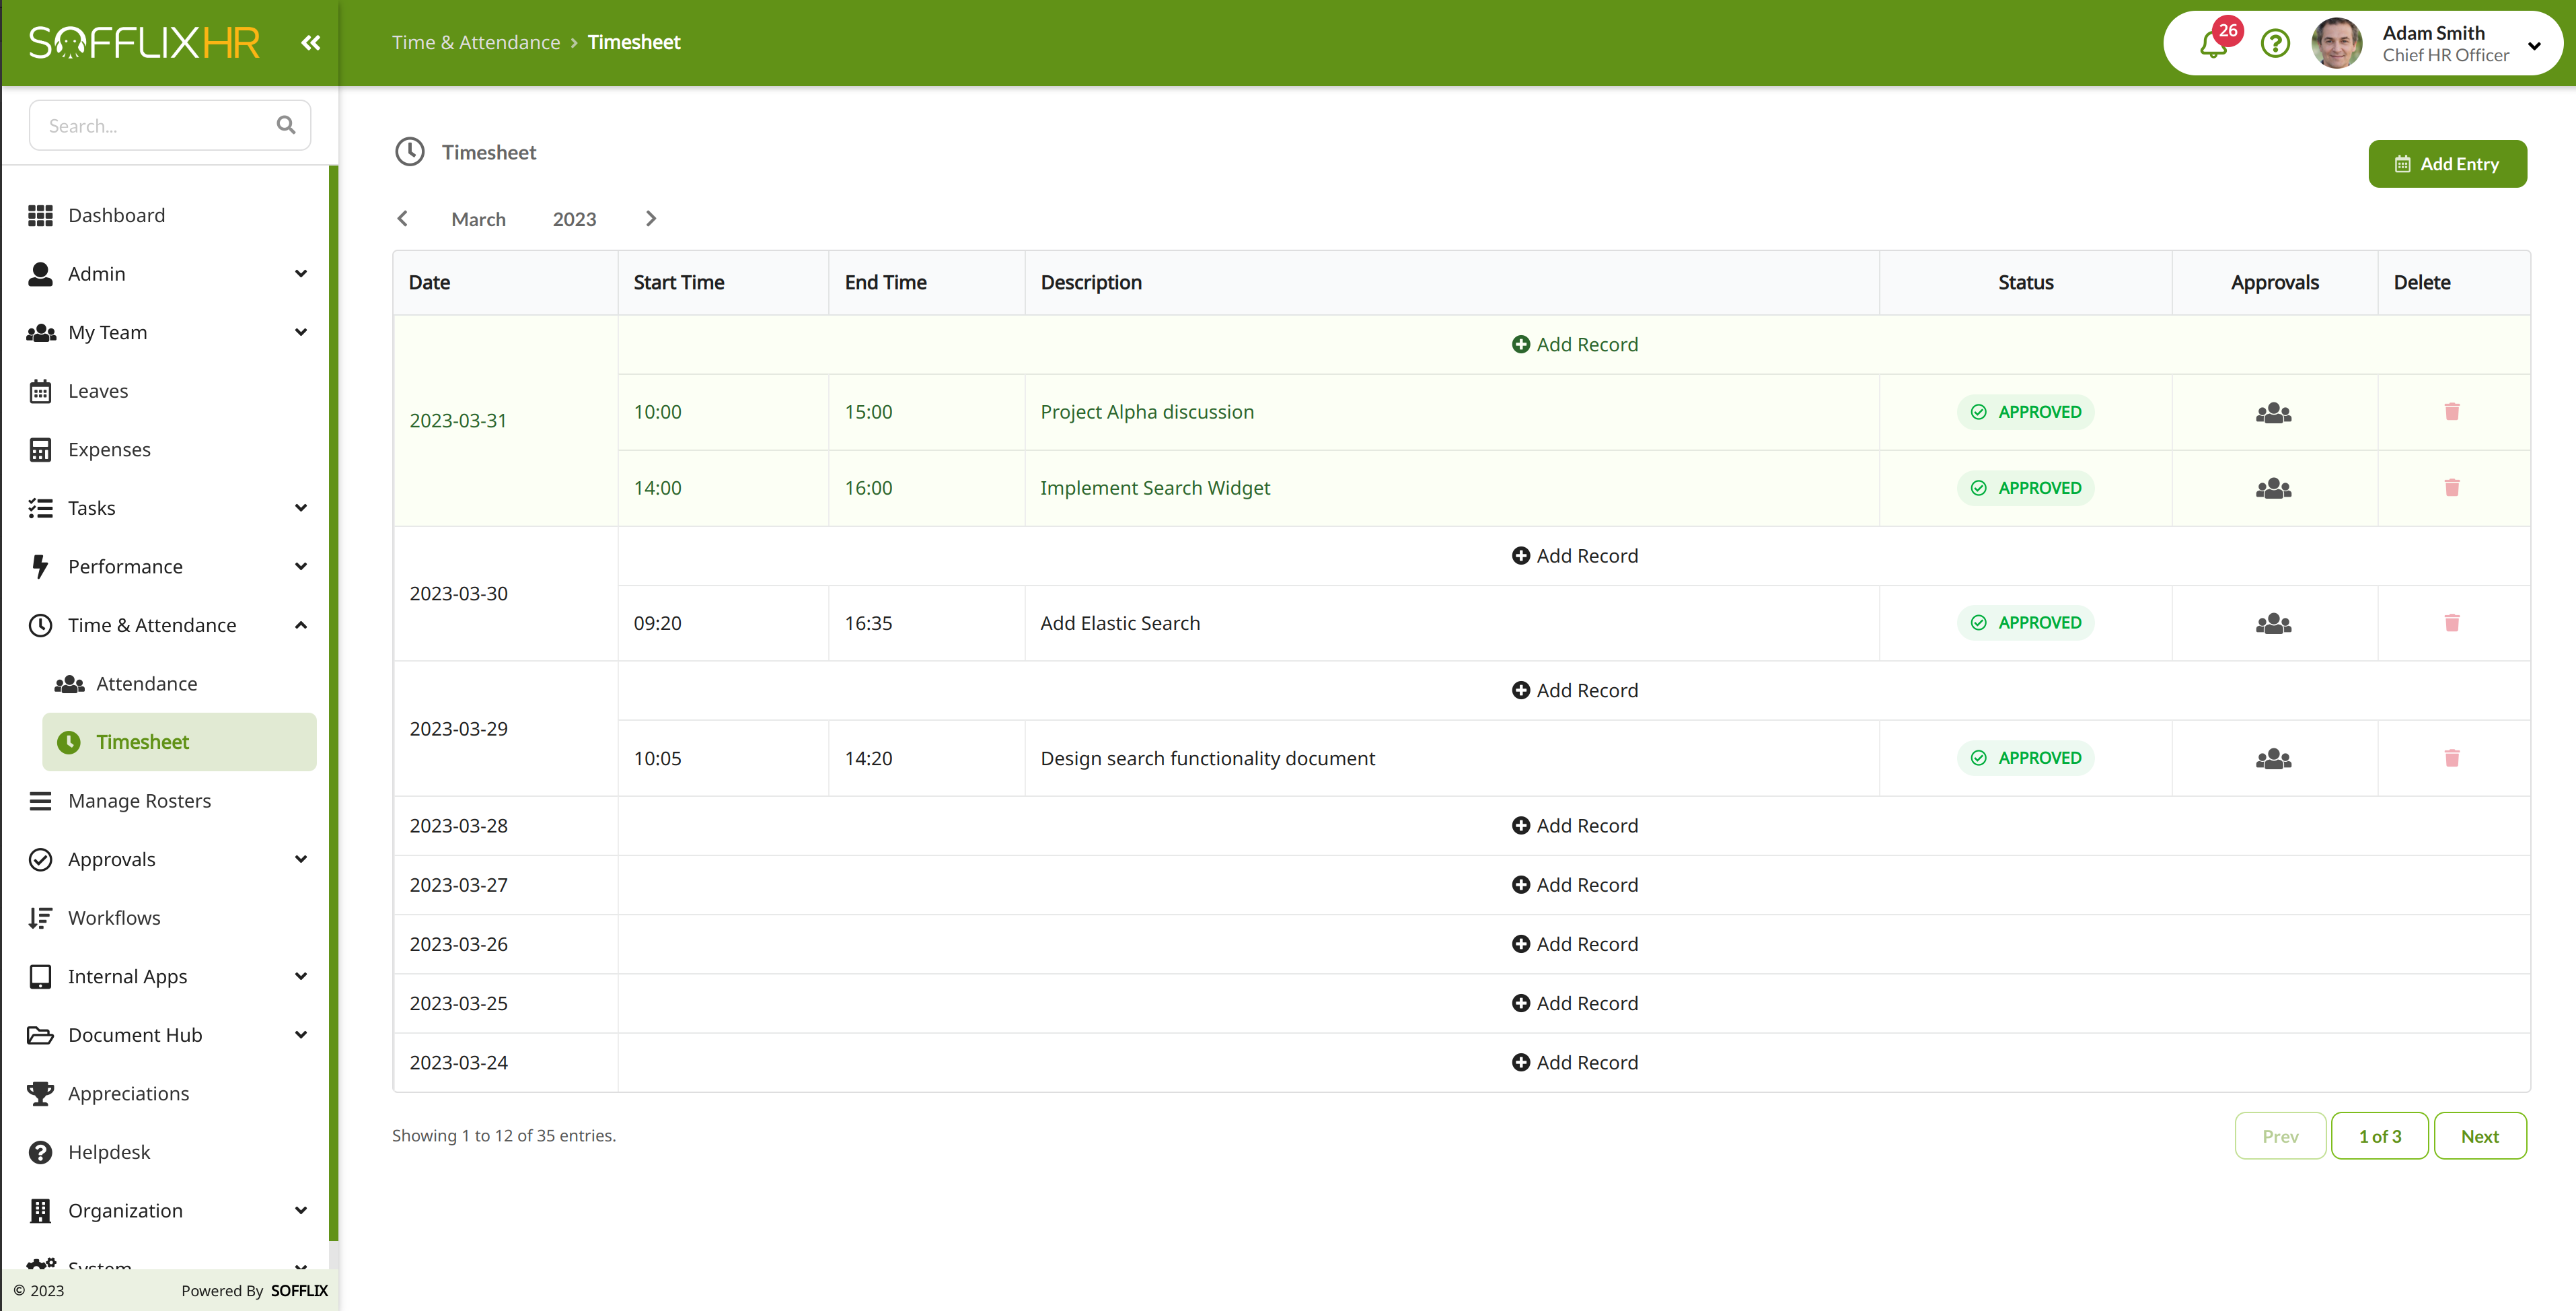Navigate to Manage Rosters
The height and width of the screenshot is (1311, 2576).
coord(139,801)
